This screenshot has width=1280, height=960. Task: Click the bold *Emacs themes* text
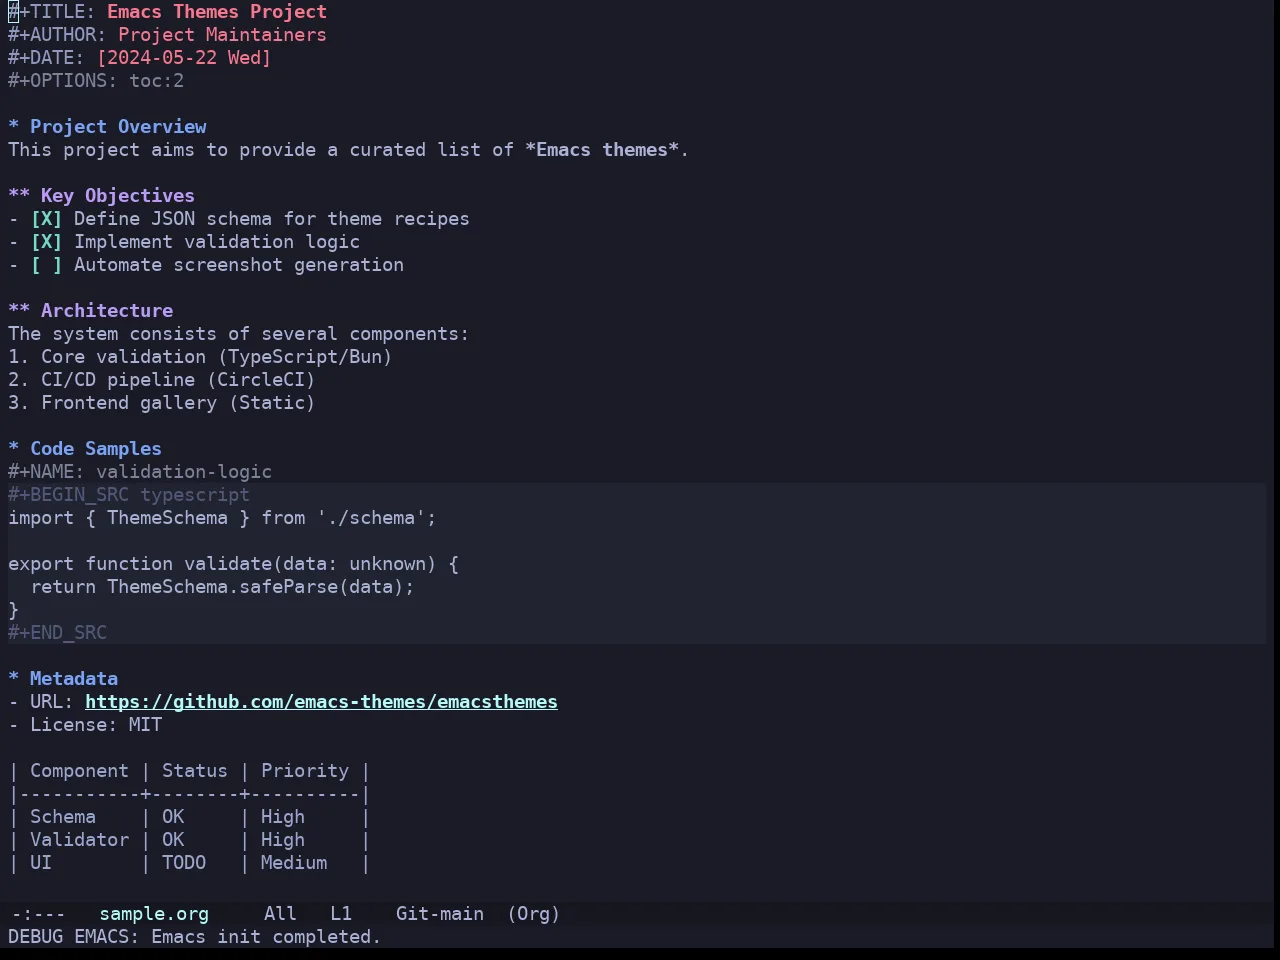(602, 150)
